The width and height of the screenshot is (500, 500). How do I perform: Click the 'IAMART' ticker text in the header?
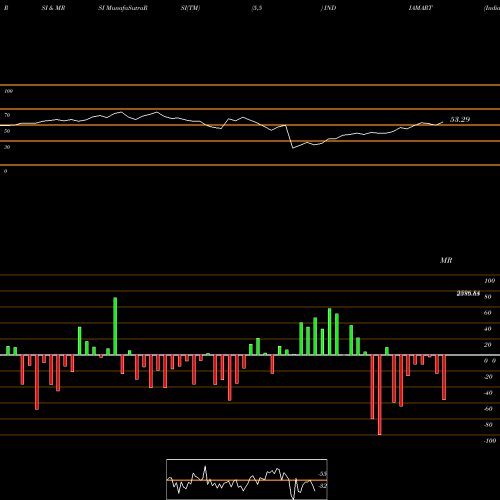[x=421, y=8]
